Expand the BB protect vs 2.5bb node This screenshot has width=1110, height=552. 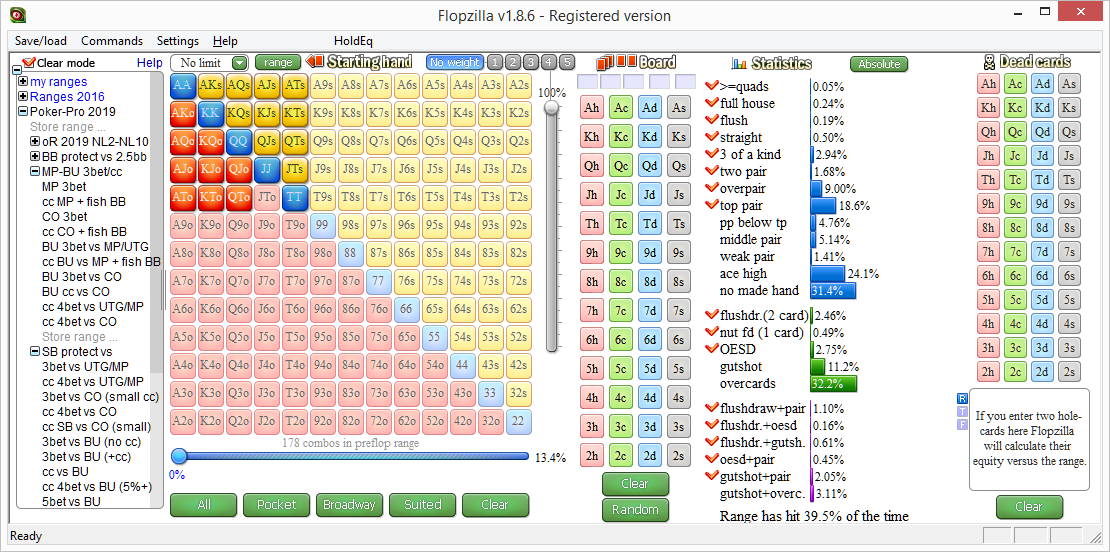pyautogui.click(x=35, y=156)
